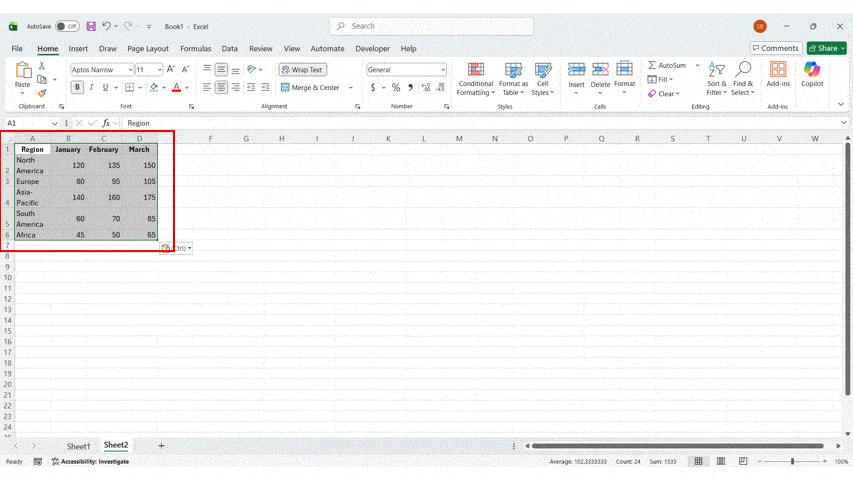The image size is (853, 480).
Task: Apply center horizontal alignment
Action: (221, 87)
